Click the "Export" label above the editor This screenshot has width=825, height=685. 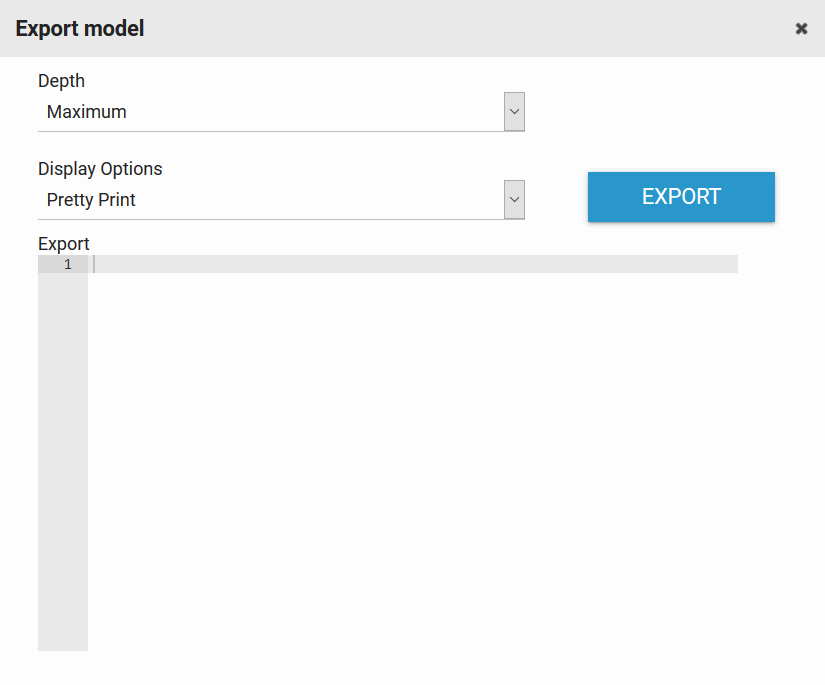[64, 244]
